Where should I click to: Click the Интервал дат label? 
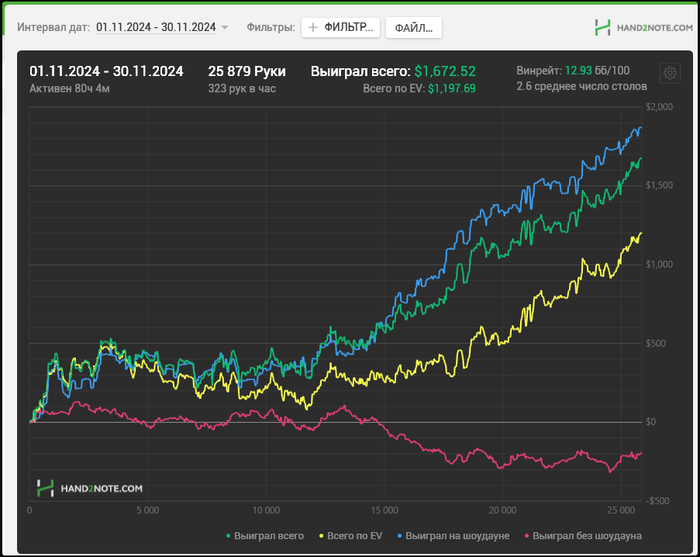tap(54, 27)
